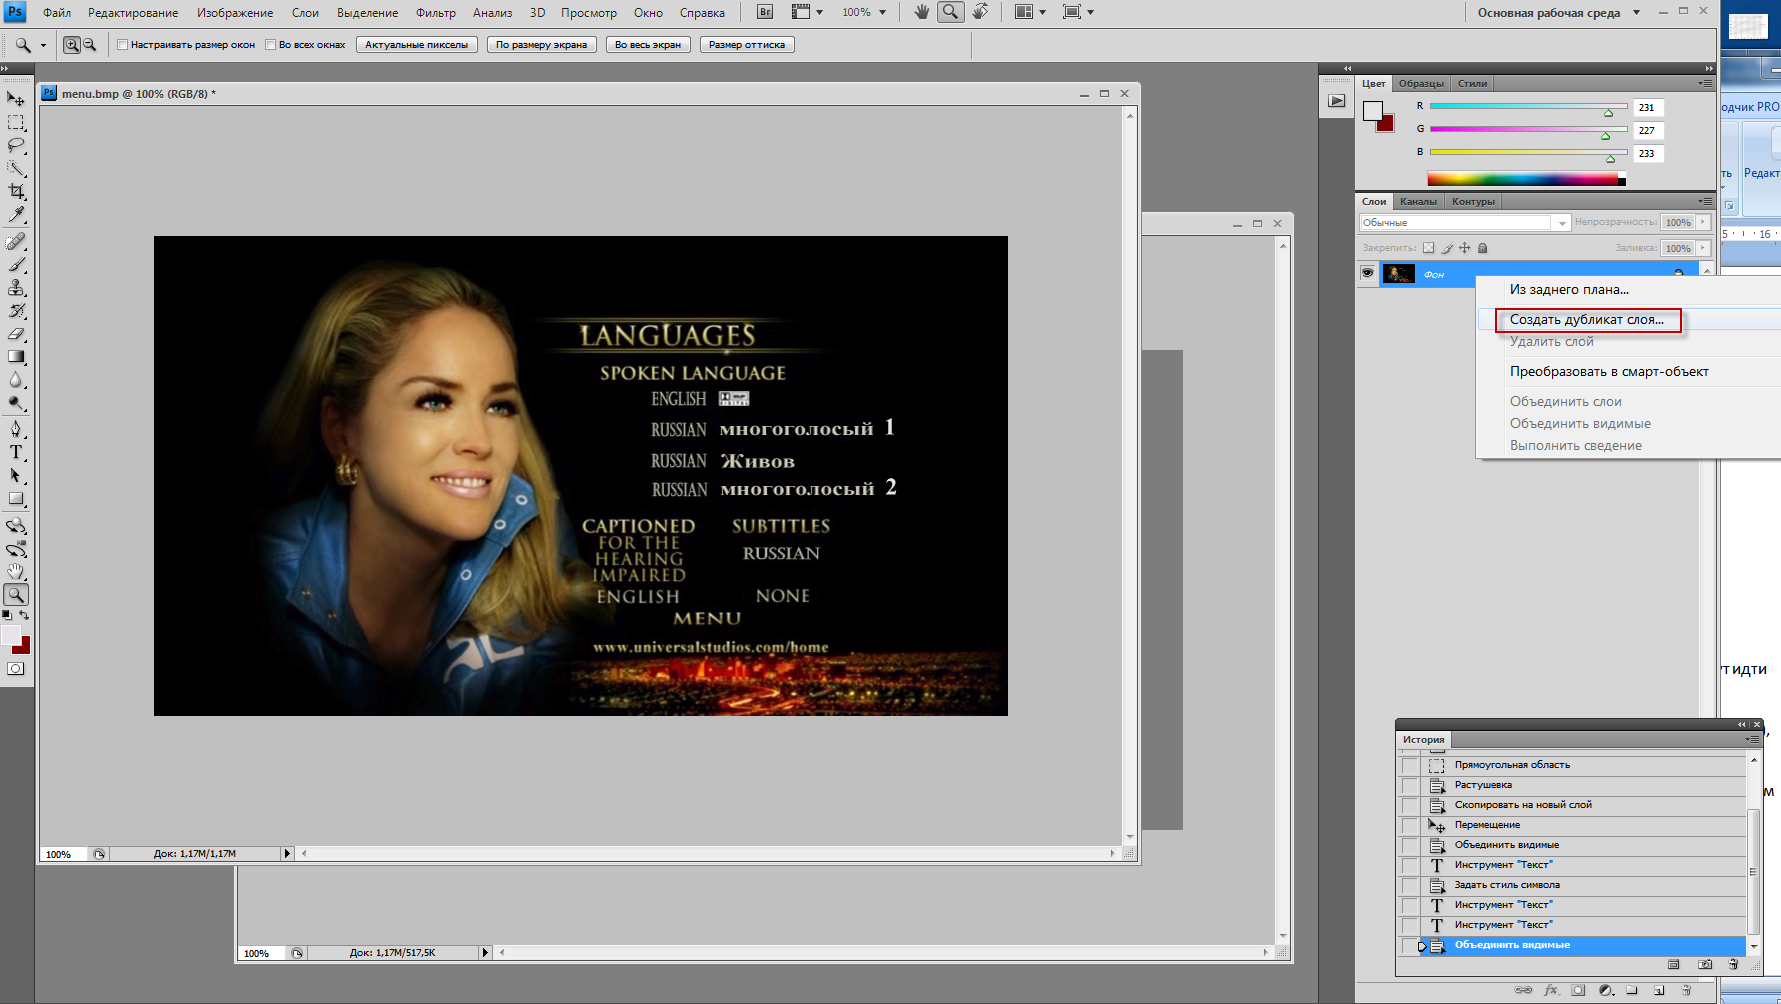Select the Eyedropper tool
The height and width of the screenshot is (1004, 1781).
(16, 214)
